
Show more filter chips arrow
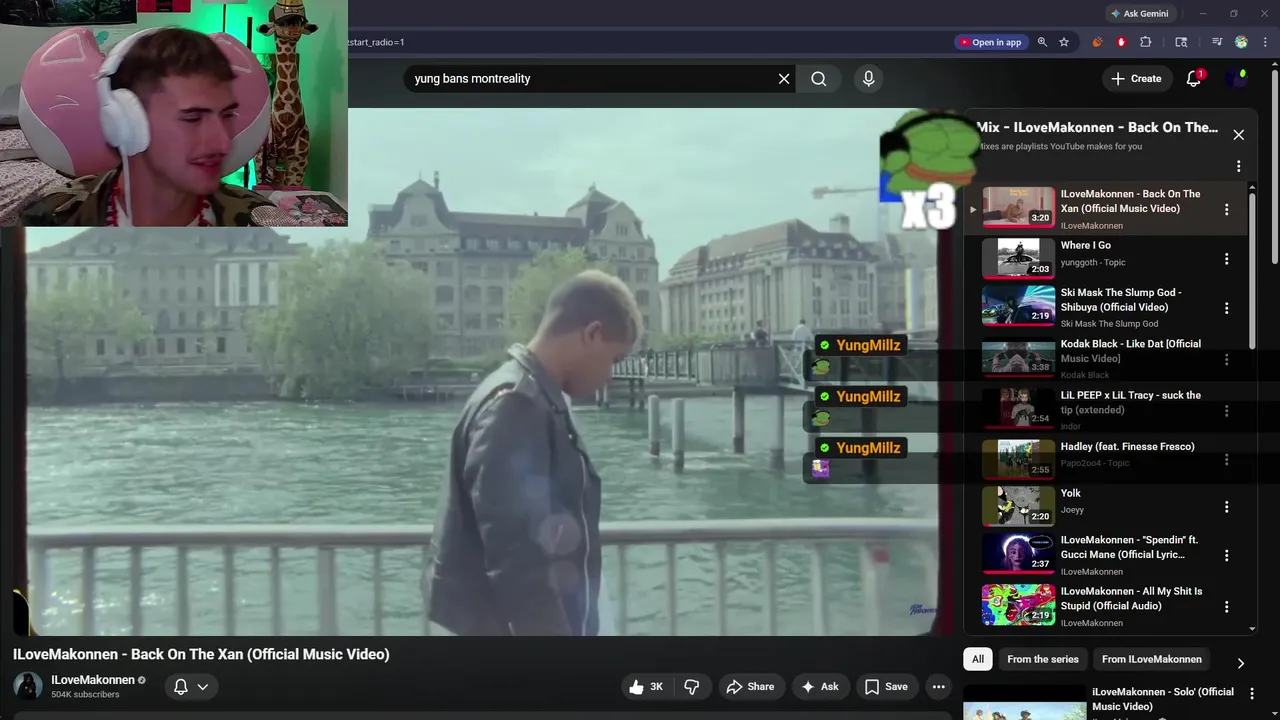click(1240, 663)
